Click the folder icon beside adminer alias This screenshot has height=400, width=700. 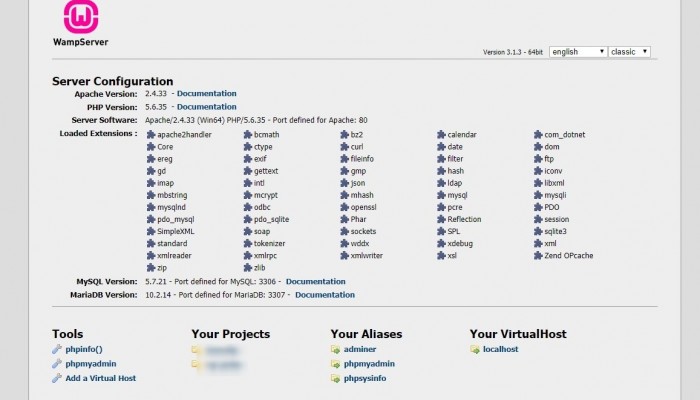tap(335, 350)
